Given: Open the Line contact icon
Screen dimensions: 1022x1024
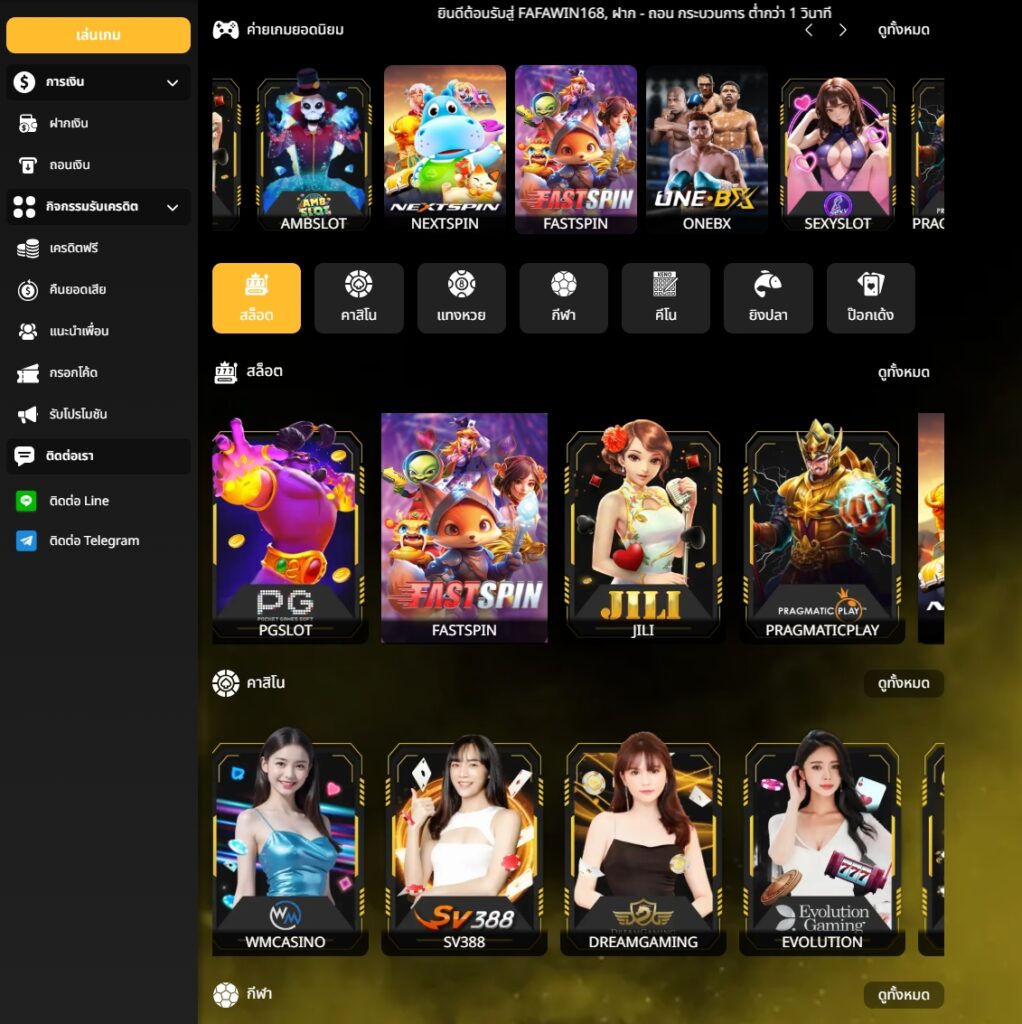Looking at the screenshot, I should 26,501.
